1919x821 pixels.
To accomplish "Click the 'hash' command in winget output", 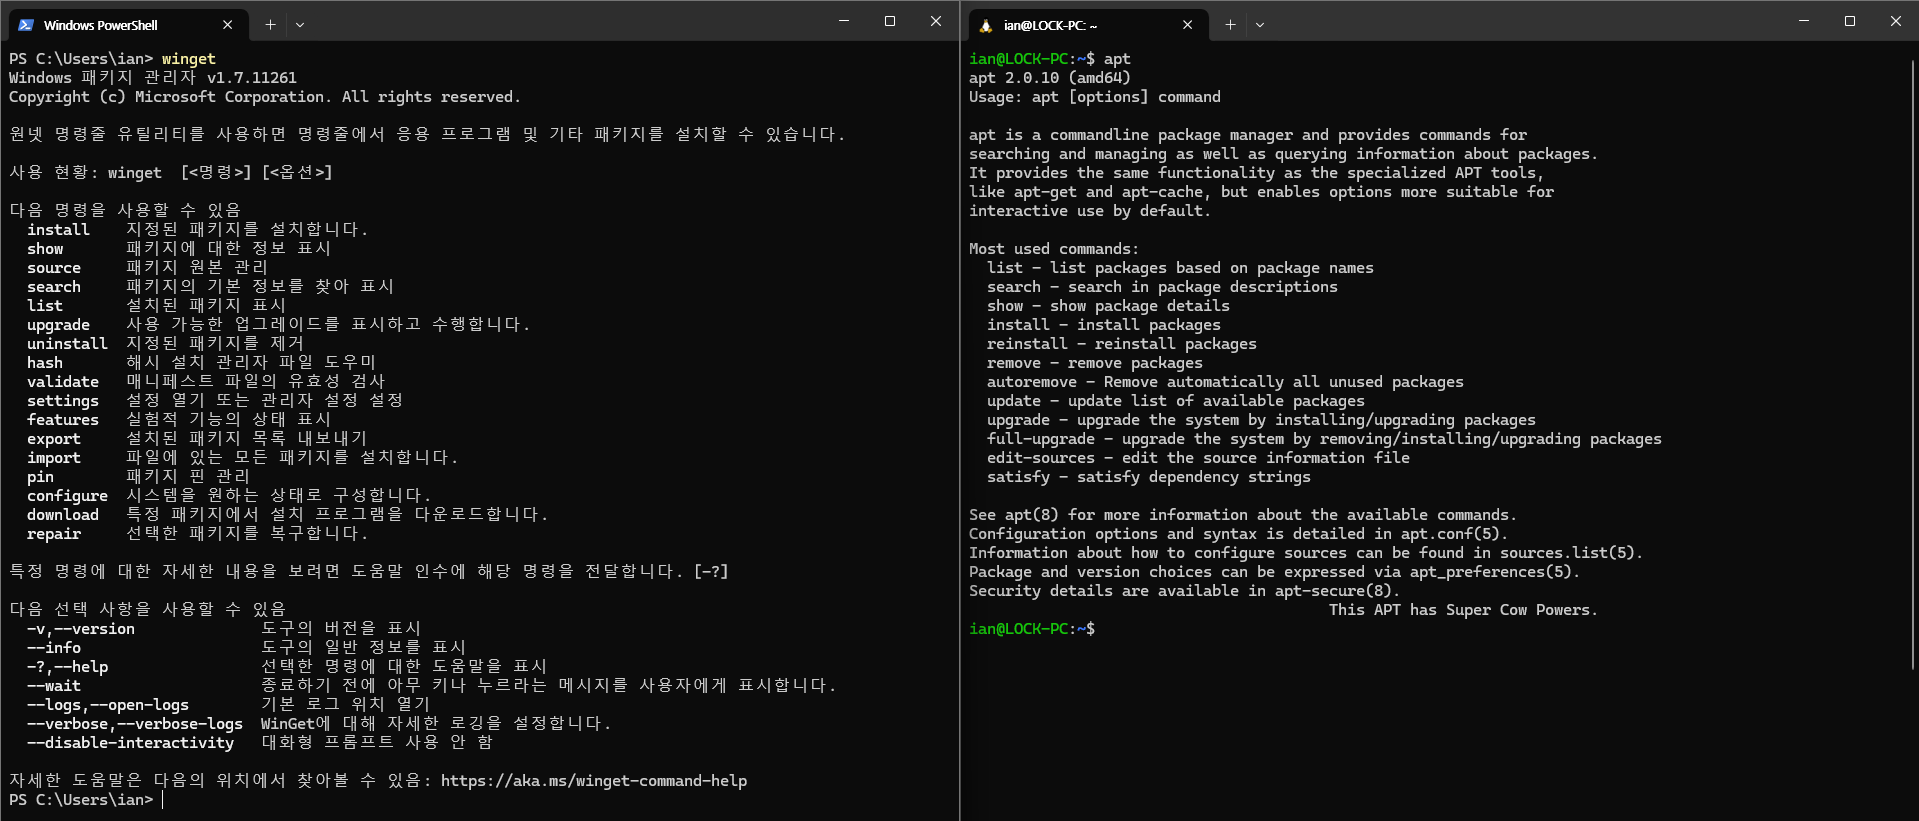I will [x=45, y=363].
